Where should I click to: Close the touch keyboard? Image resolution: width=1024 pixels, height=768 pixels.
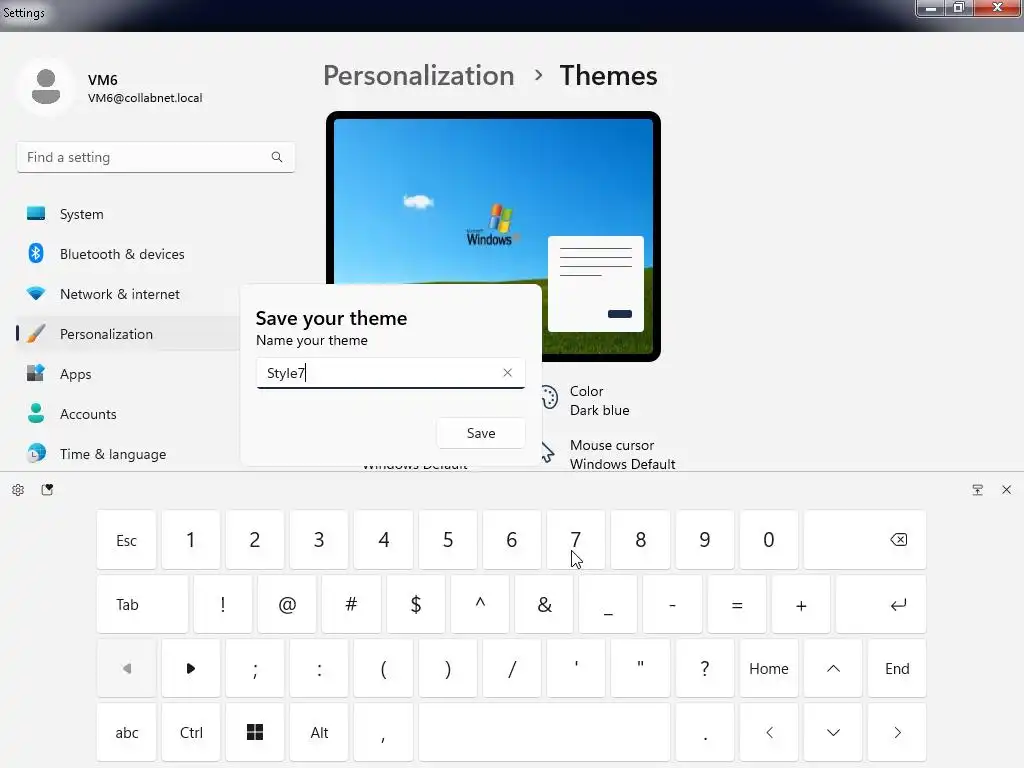(1006, 490)
